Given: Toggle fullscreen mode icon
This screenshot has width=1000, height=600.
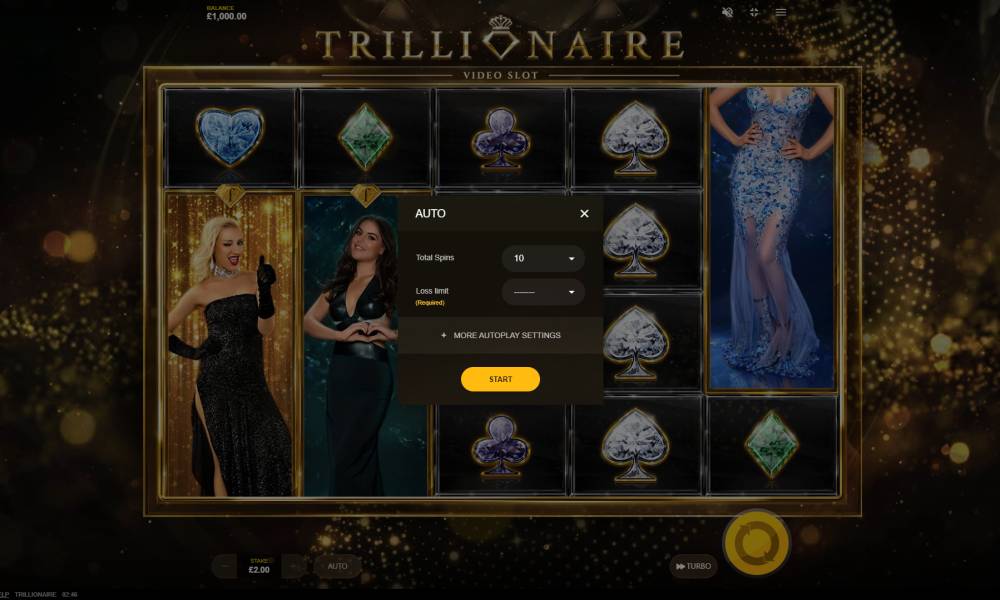Looking at the screenshot, I should tap(754, 12).
